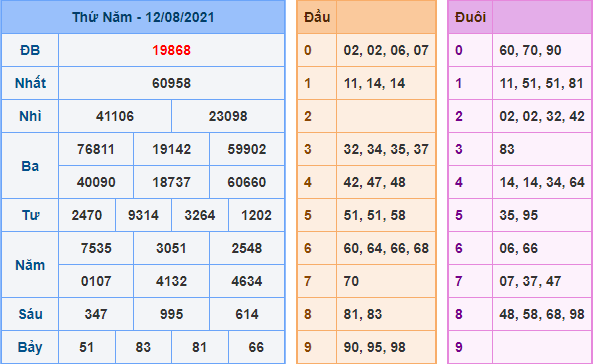The width and height of the screenshot is (593, 364).
Task: Click the sixth prize number 614
Action: (x=247, y=314)
